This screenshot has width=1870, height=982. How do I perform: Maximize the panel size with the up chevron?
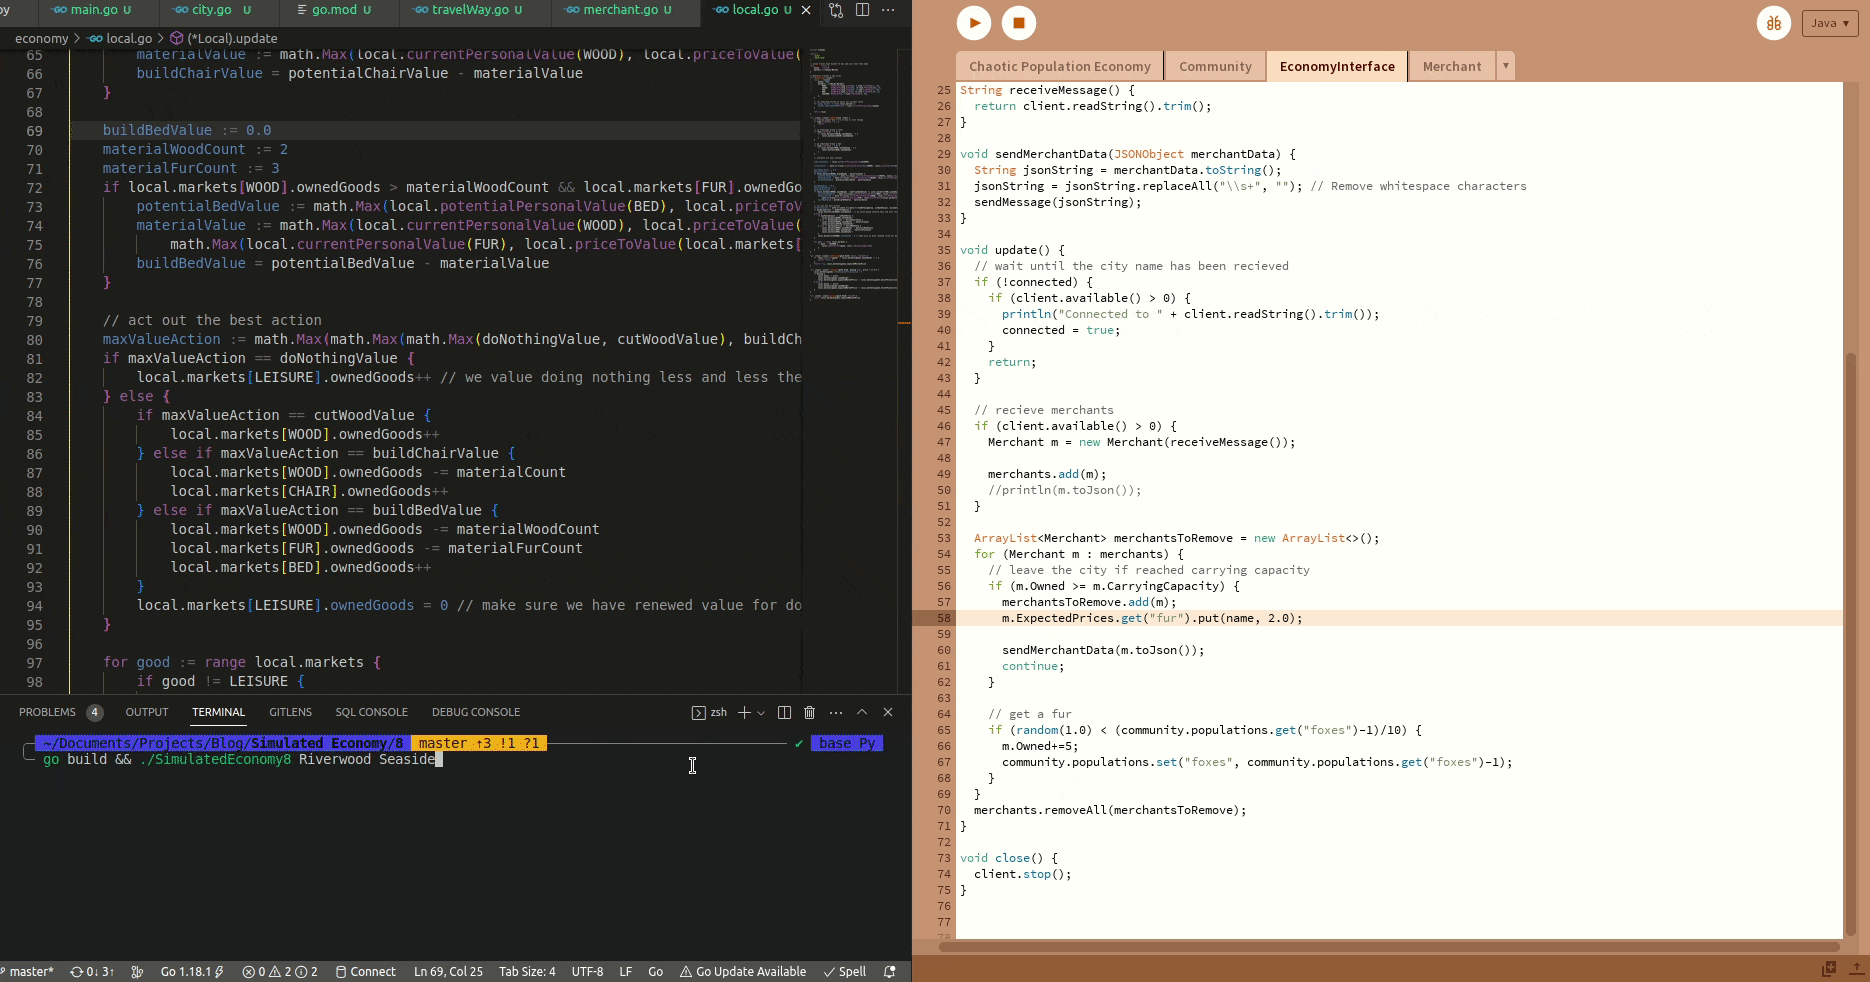(862, 712)
